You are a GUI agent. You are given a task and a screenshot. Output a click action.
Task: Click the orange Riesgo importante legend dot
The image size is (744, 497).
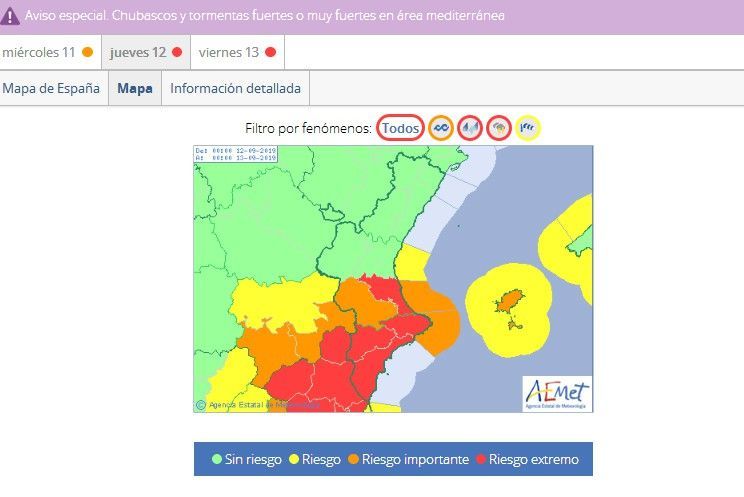click(353, 460)
